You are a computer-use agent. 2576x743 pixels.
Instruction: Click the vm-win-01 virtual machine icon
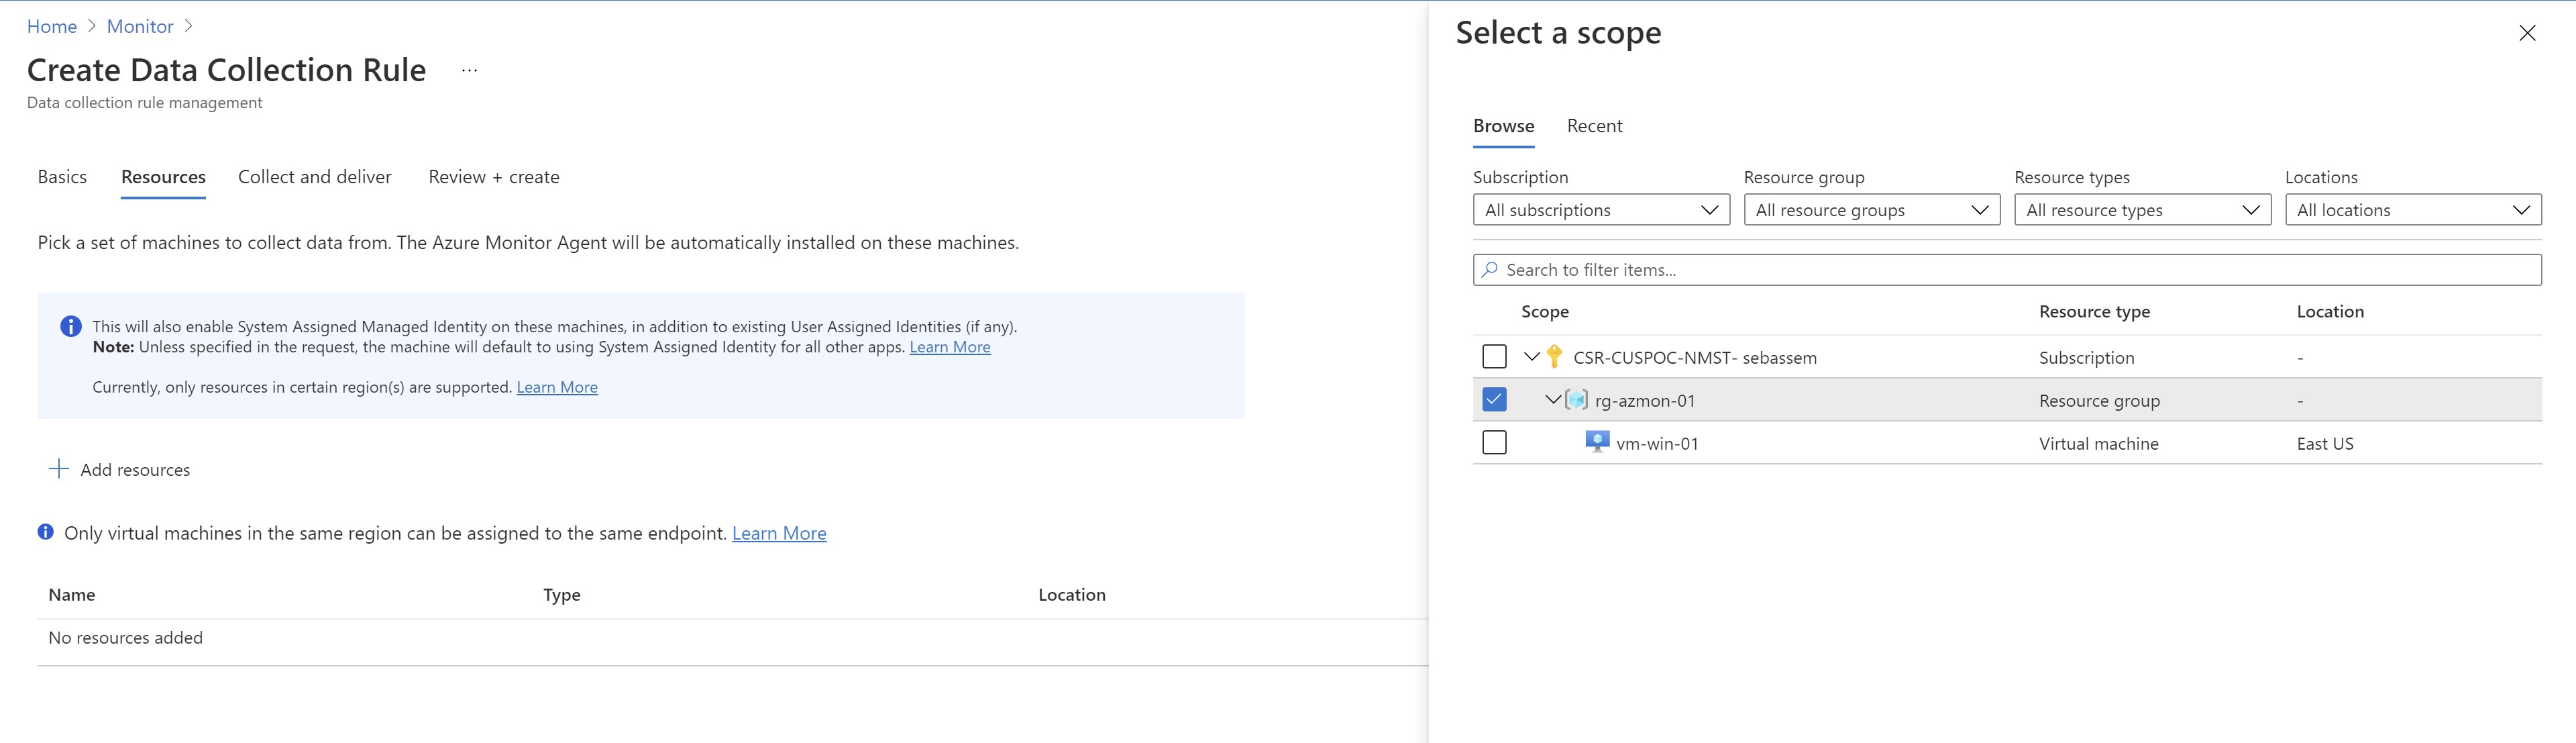[1597, 442]
